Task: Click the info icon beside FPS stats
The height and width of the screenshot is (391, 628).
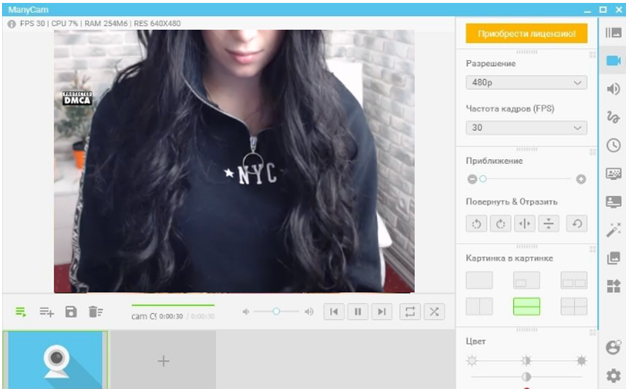Action: click(x=12, y=24)
